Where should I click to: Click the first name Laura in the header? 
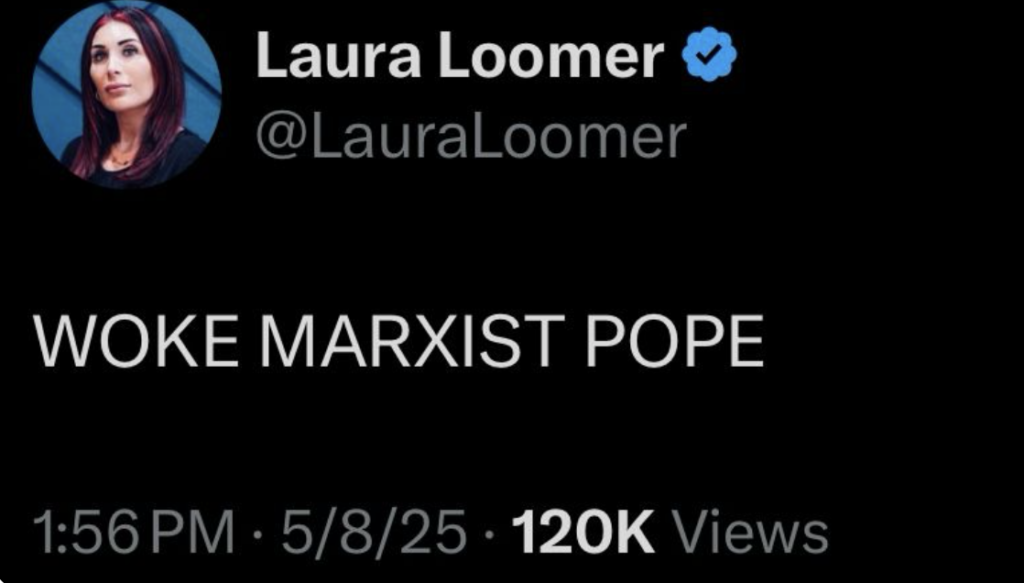click(339, 56)
